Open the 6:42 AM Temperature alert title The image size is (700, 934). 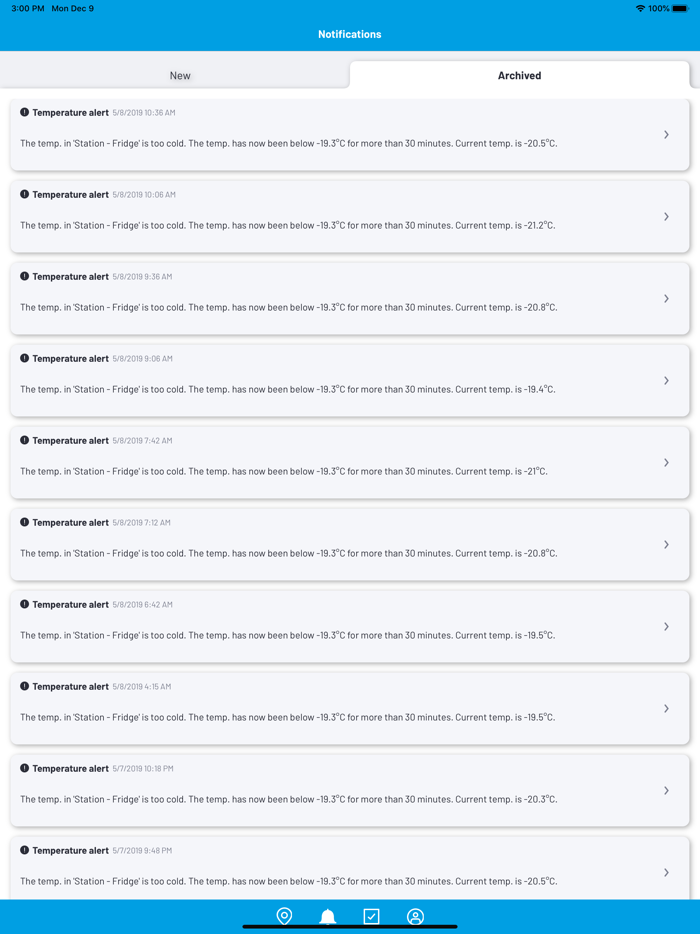[x=70, y=604]
